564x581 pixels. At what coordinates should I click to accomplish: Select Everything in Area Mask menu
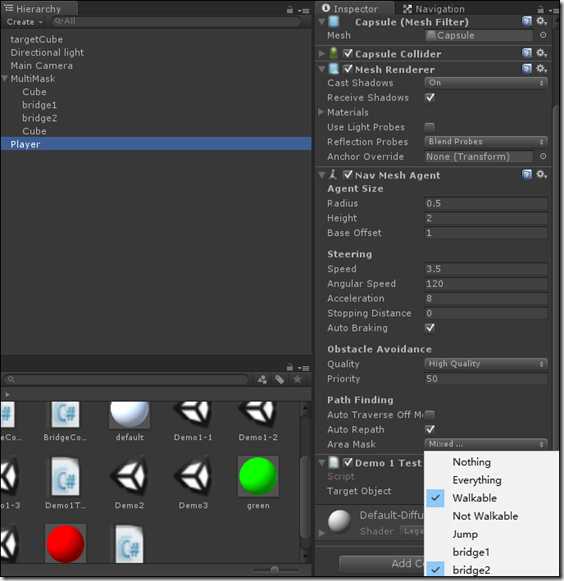click(491, 480)
